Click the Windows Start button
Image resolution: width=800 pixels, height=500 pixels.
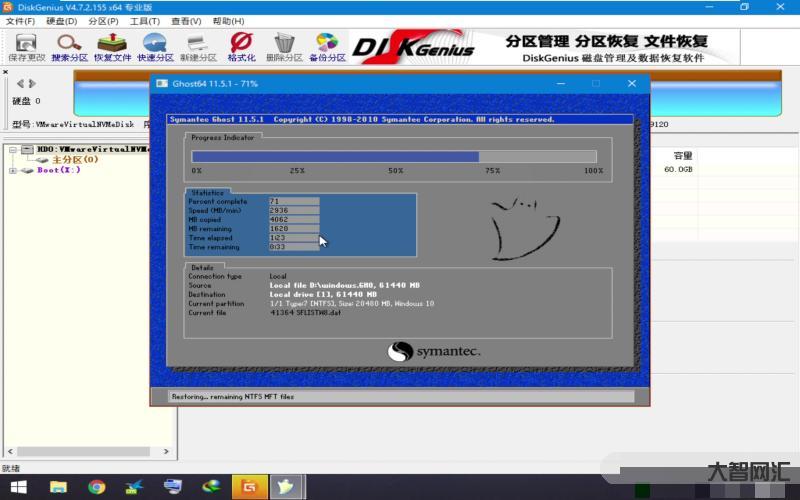click(x=18, y=487)
